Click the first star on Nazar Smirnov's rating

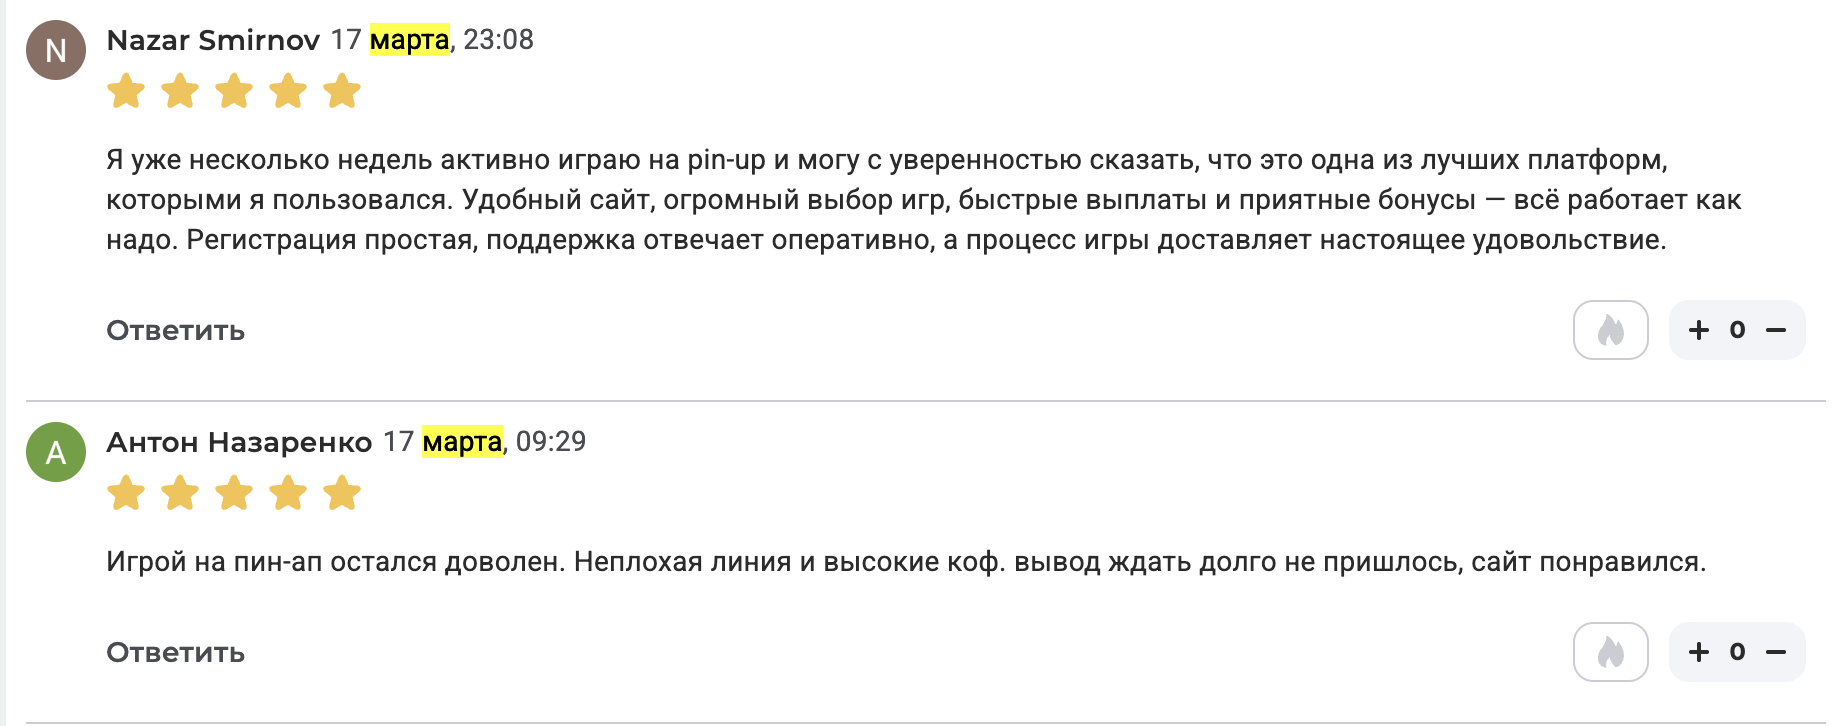click(x=126, y=91)
